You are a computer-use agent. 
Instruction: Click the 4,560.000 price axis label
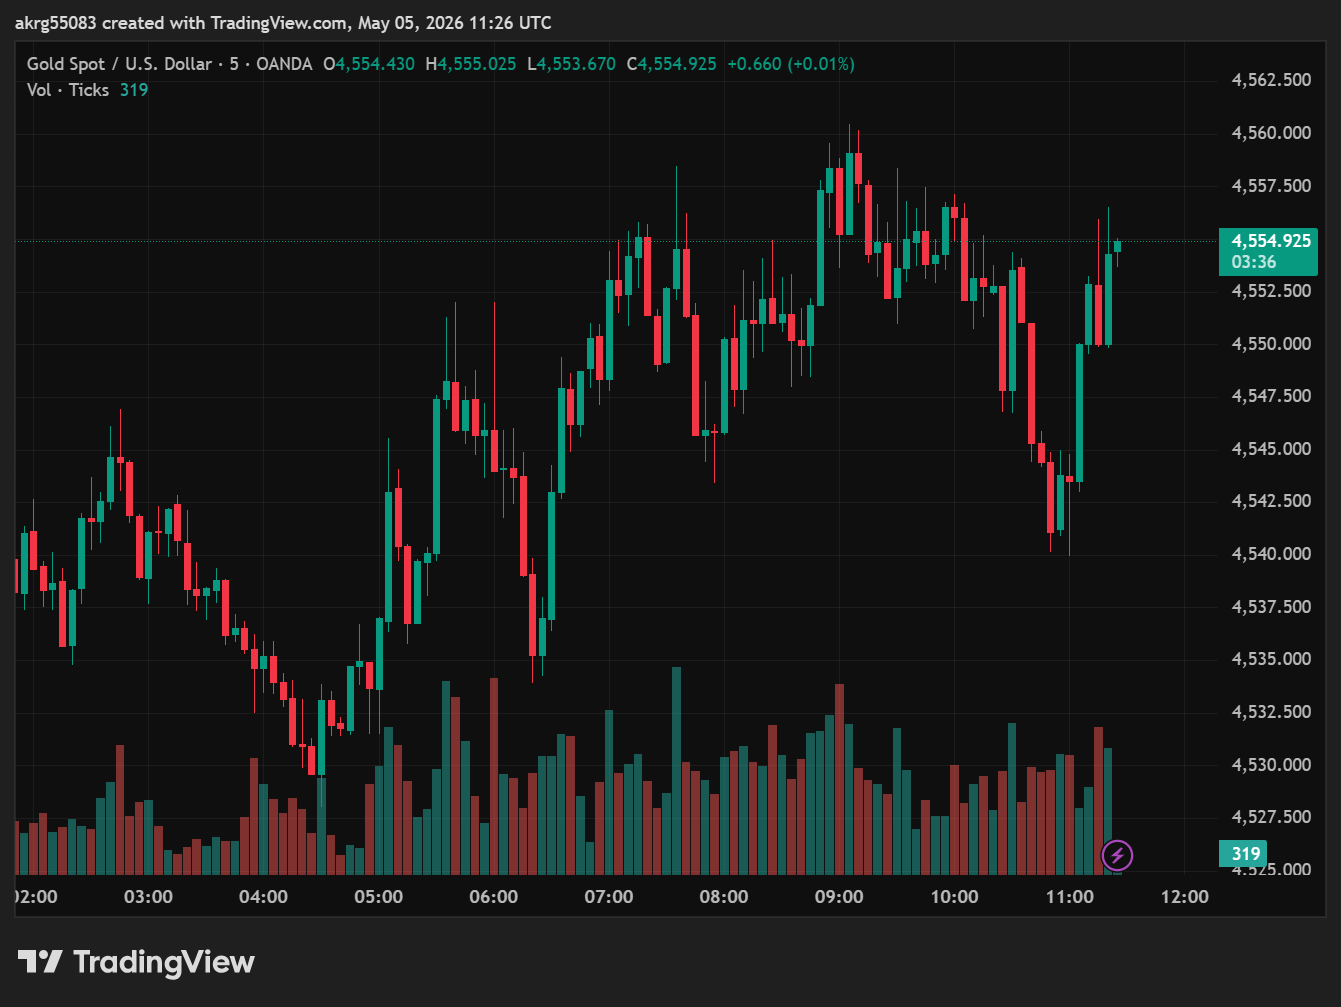tap(1271, 133)
